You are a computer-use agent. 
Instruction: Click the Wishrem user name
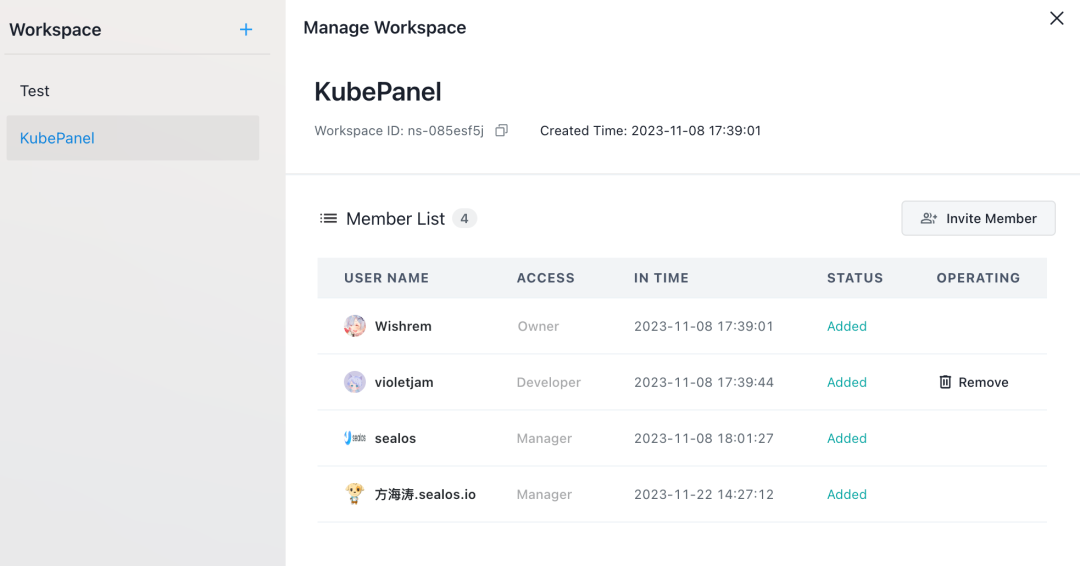tap(403, 326)
